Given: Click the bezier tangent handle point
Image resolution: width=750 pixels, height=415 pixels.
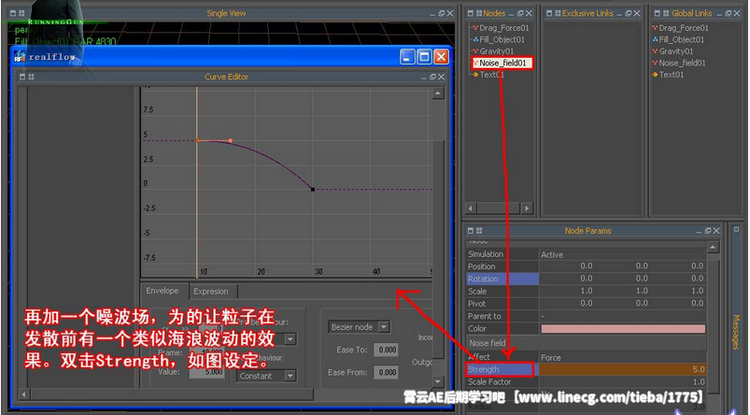Looking at the screenshot, I should point(230,141).
